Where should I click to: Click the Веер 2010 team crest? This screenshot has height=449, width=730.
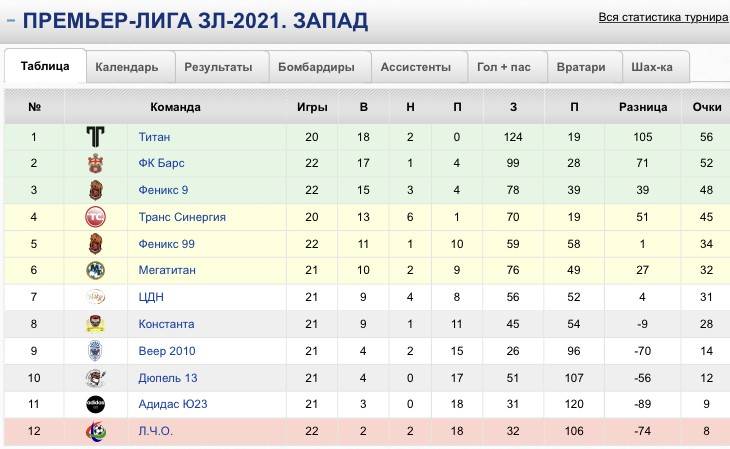tap(96, 351)
